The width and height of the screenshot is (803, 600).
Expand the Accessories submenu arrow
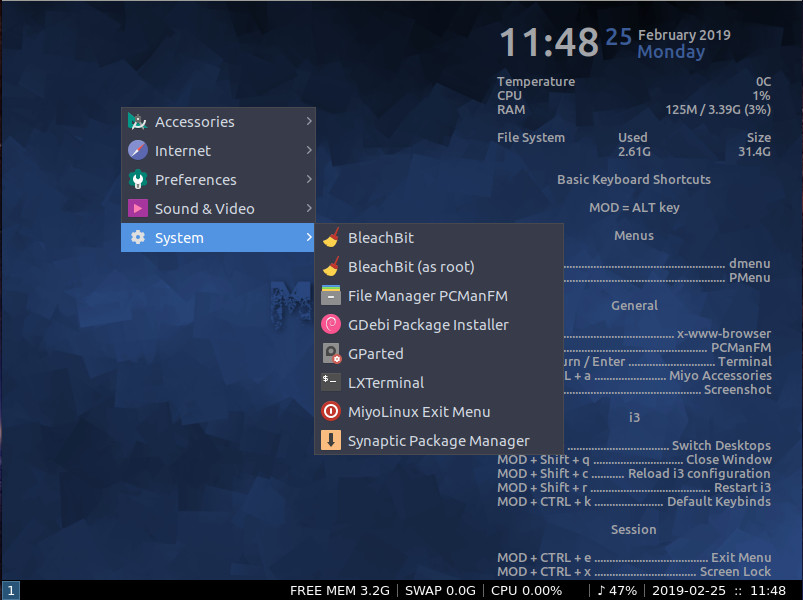coord(309,121)
